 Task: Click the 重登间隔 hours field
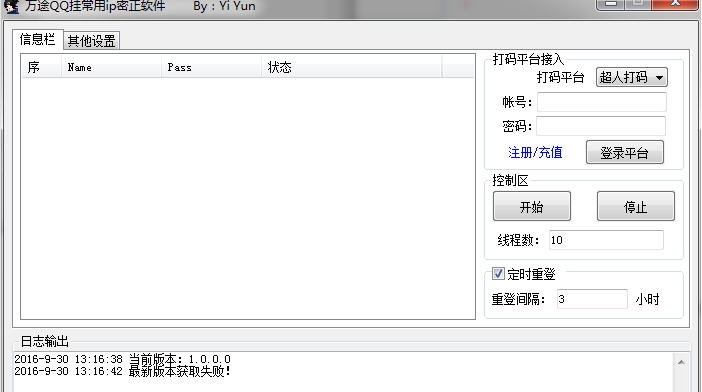pyautogui.click(x=592, y=299)
